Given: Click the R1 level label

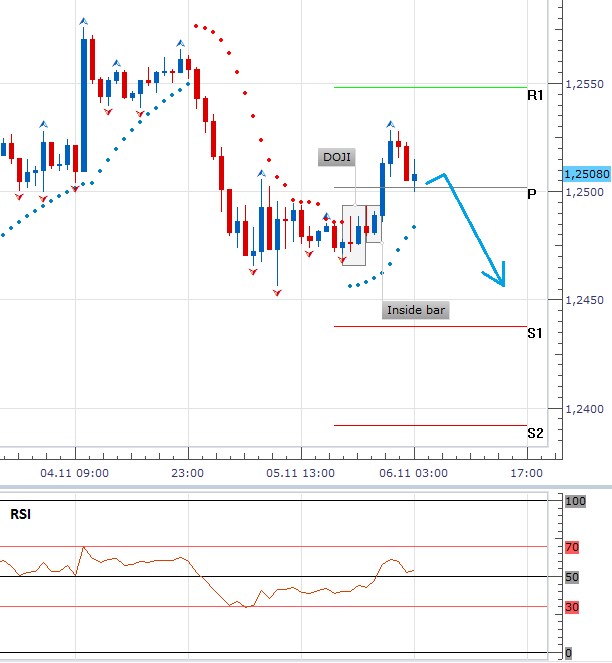Looking at the screenshot, I should pyautogui.click(x=535, y=96).
